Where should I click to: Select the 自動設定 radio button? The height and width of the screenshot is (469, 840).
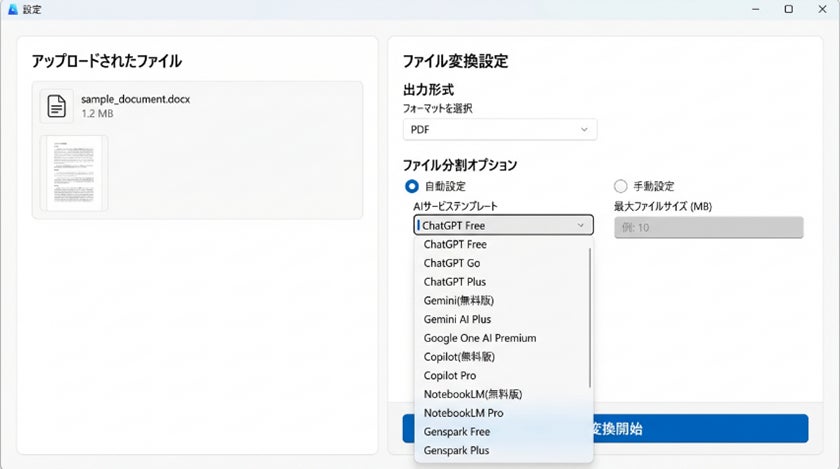coord(412,186)
